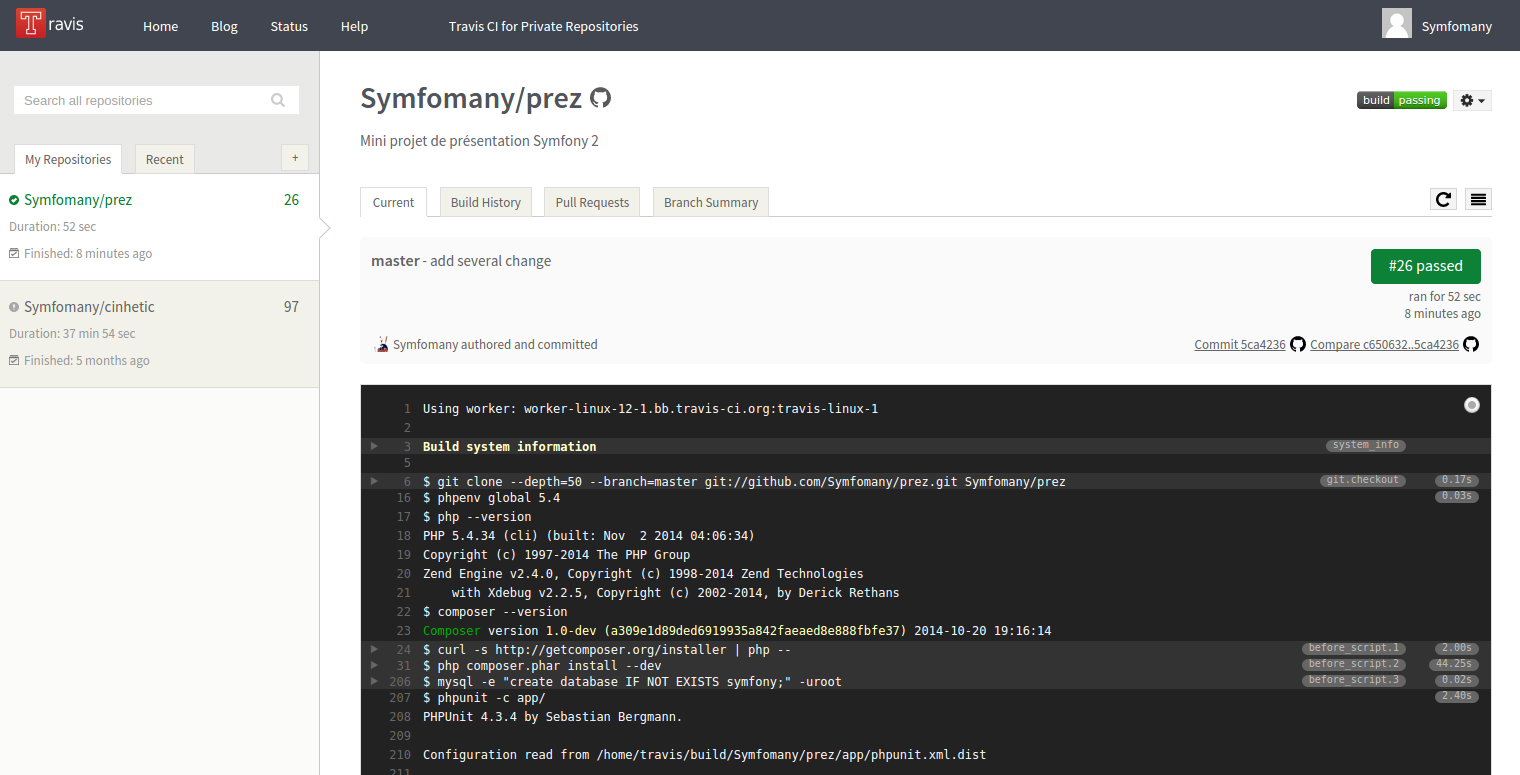Switch to the Recent tab

point(165,159)
